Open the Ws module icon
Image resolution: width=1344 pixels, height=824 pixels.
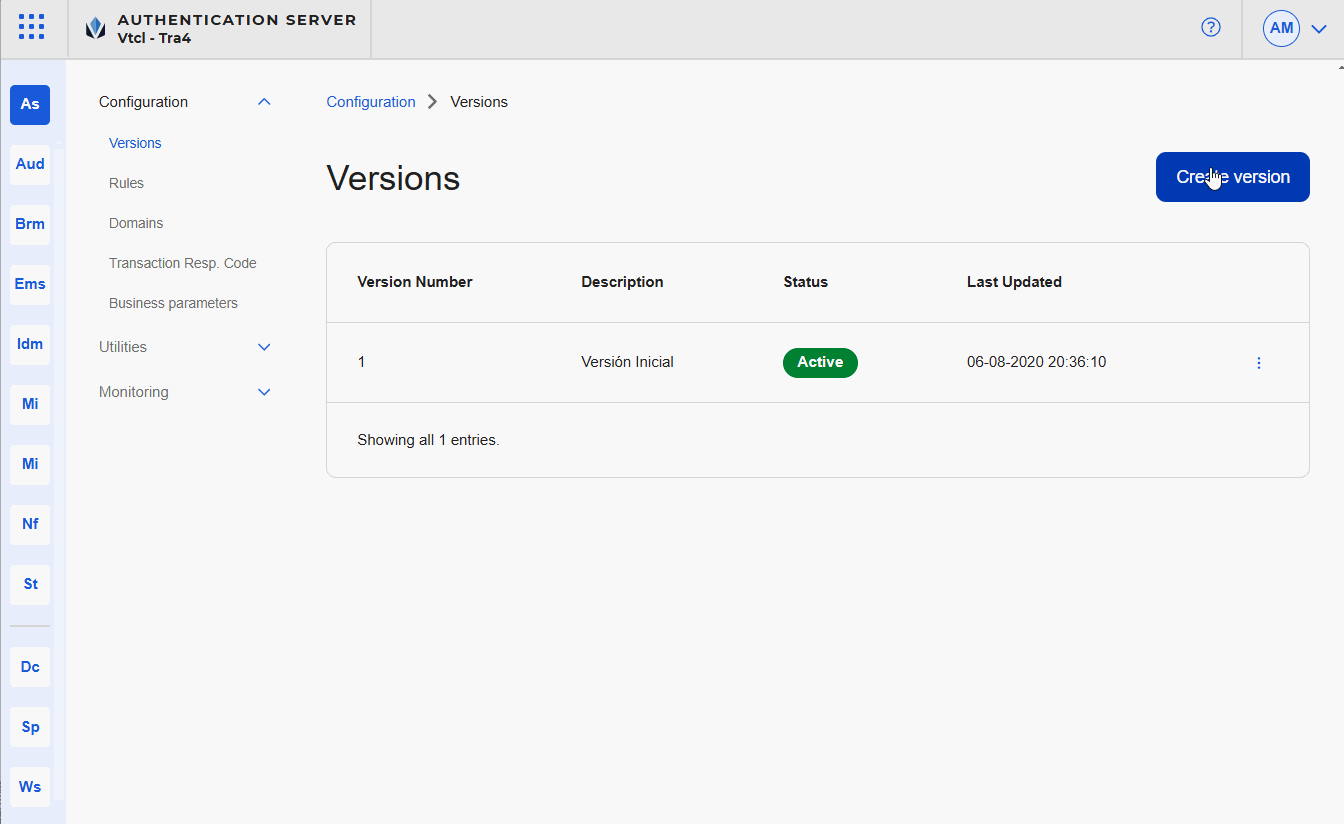coord(30,787)
